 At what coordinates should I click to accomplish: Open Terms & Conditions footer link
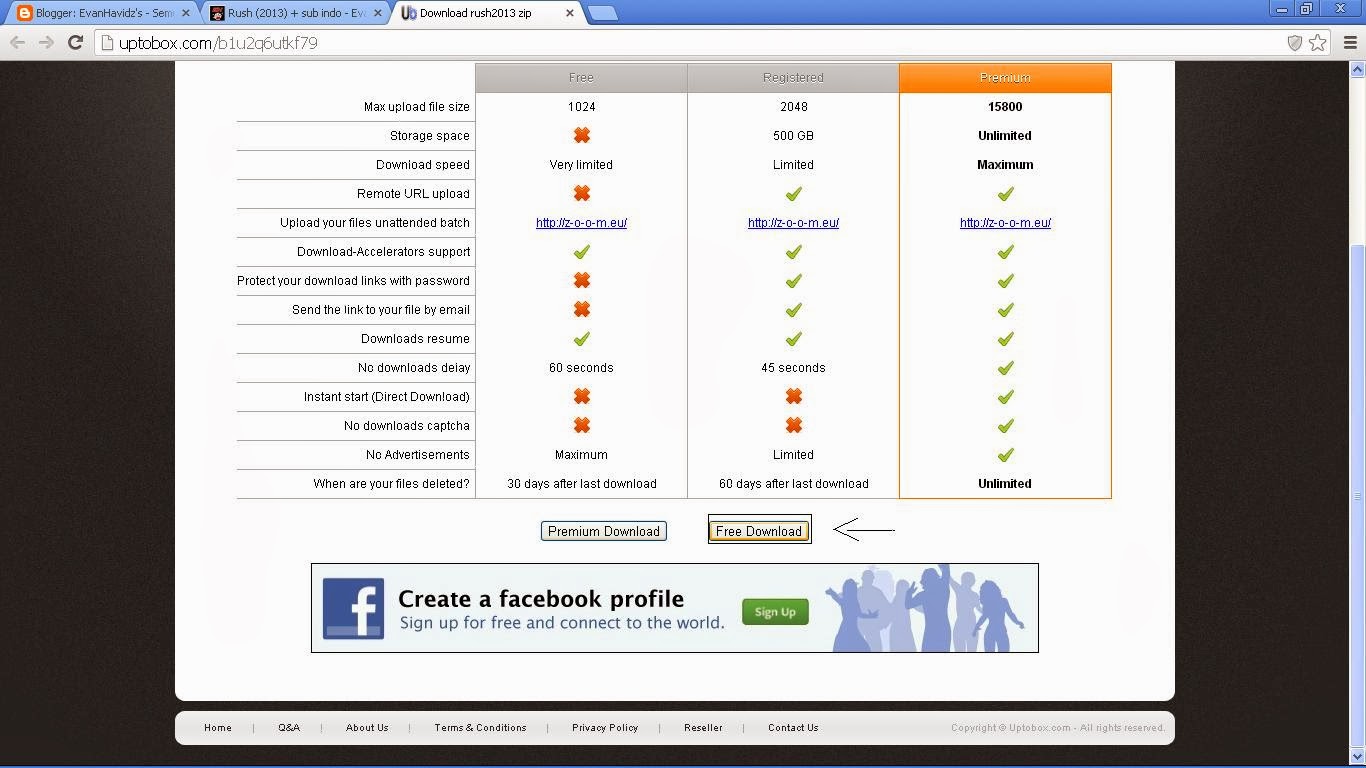(480, 728)
